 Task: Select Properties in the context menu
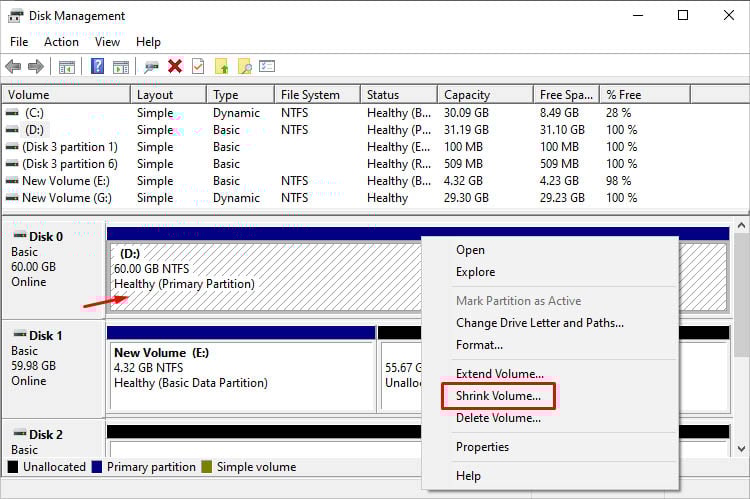[x=482, y=447]
